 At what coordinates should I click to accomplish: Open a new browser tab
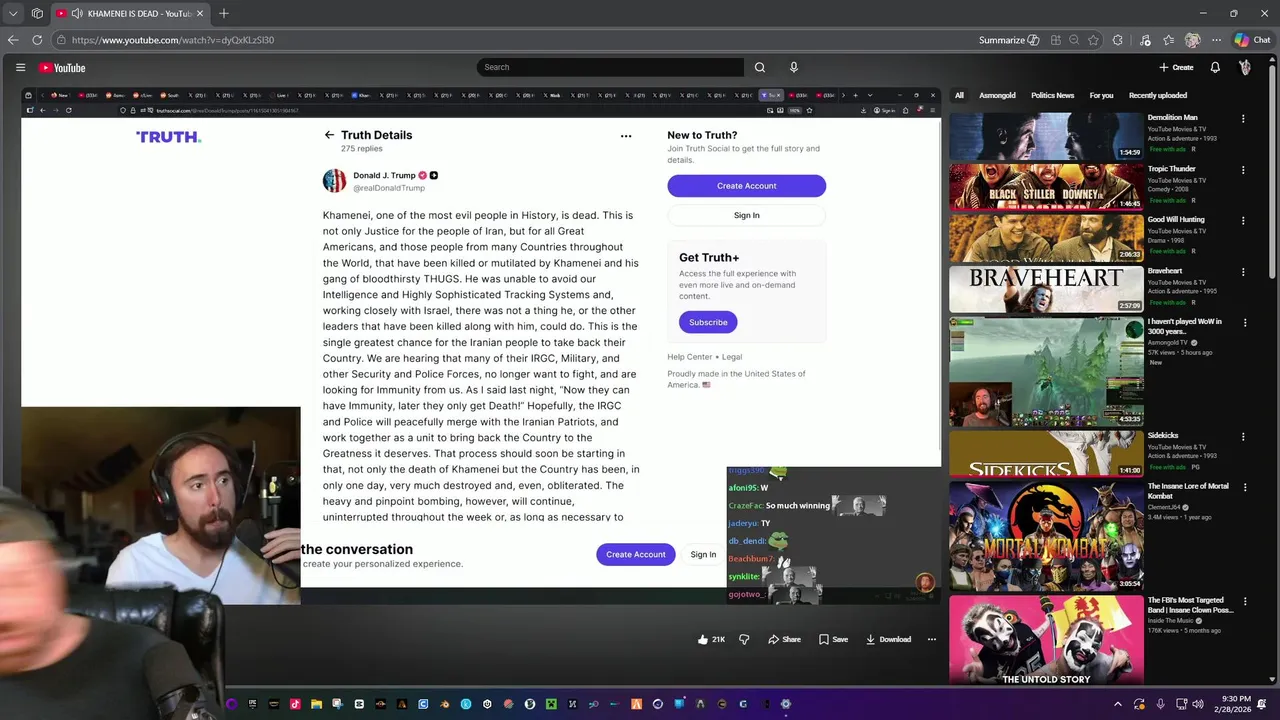click(224, 13)
